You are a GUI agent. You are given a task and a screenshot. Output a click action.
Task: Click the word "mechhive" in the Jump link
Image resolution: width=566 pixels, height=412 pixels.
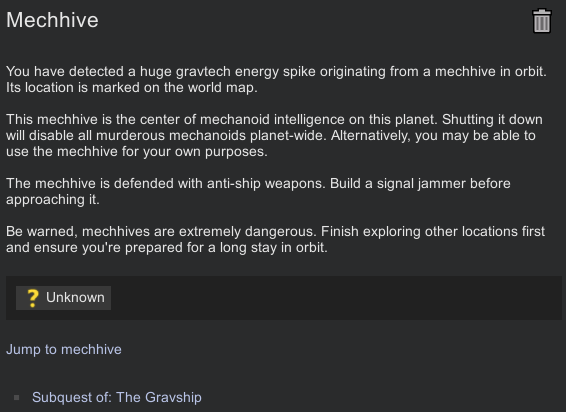pyautogui.click(x=91, y=350)
